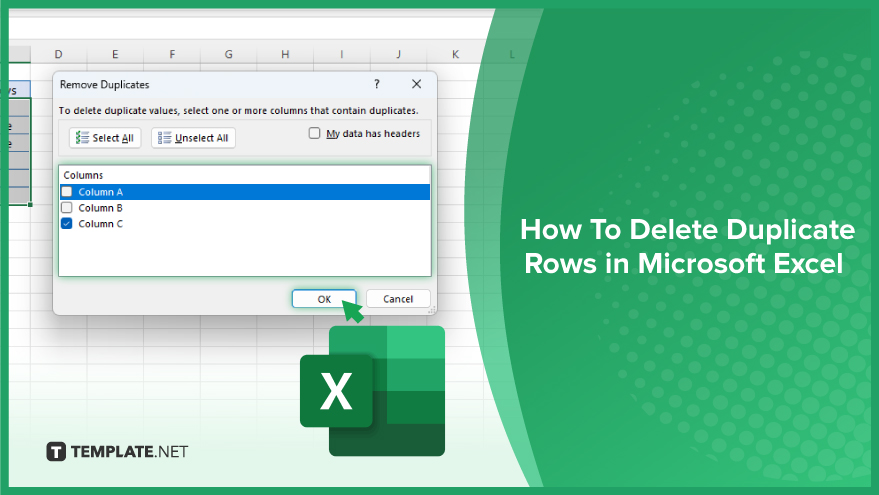Click the Columns list header
Viewport: 879px width, 495px height.
pos(83,175)
